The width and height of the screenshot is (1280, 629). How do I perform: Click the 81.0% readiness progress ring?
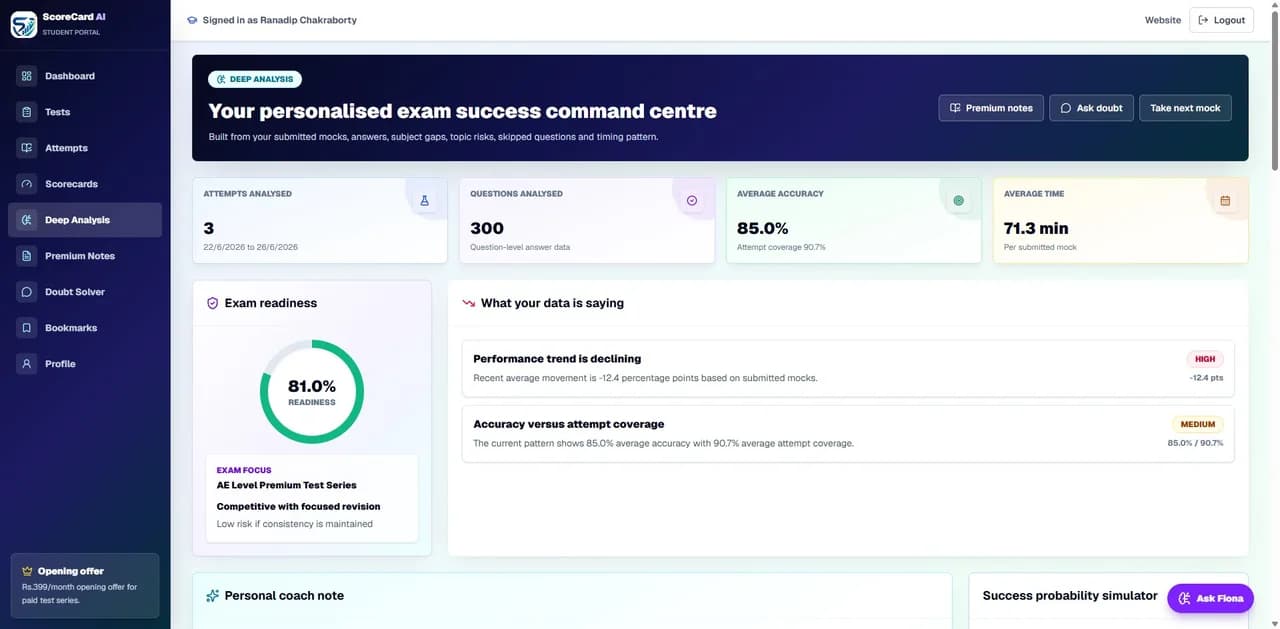pyautogui.click(x=312, y=392)
